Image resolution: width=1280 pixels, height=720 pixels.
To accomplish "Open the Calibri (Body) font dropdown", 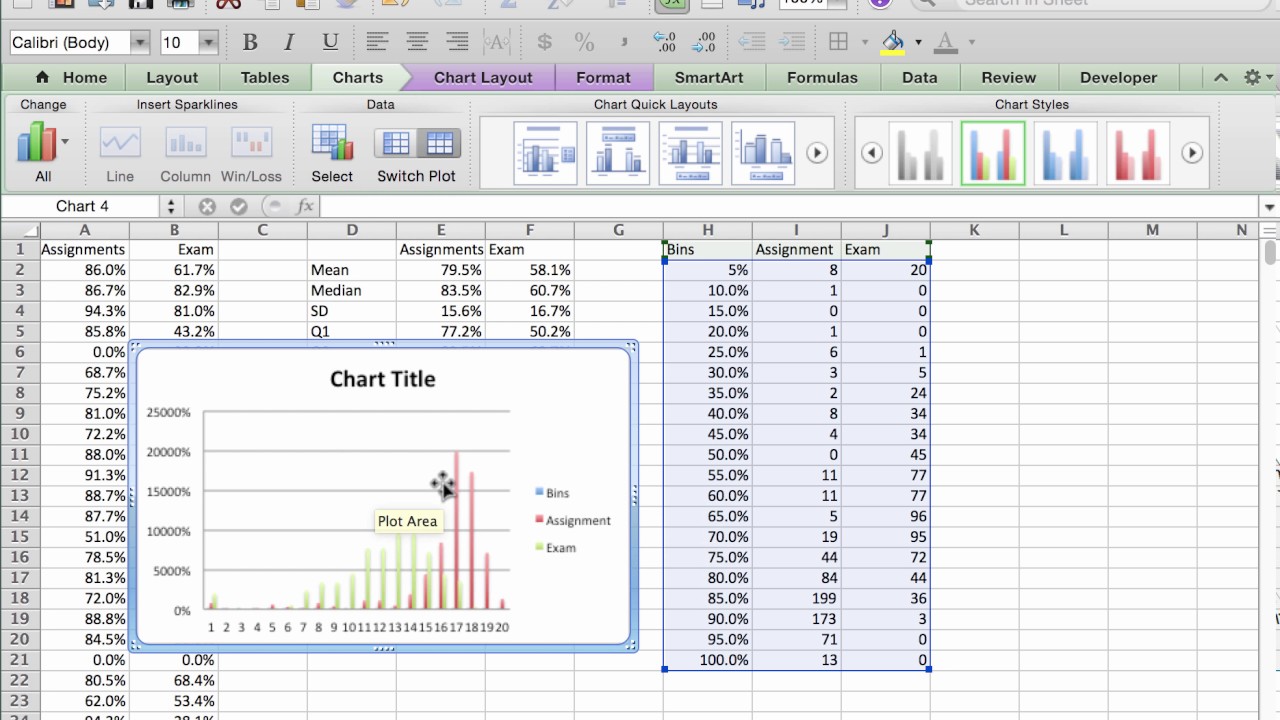I will (x=140, y=42).
